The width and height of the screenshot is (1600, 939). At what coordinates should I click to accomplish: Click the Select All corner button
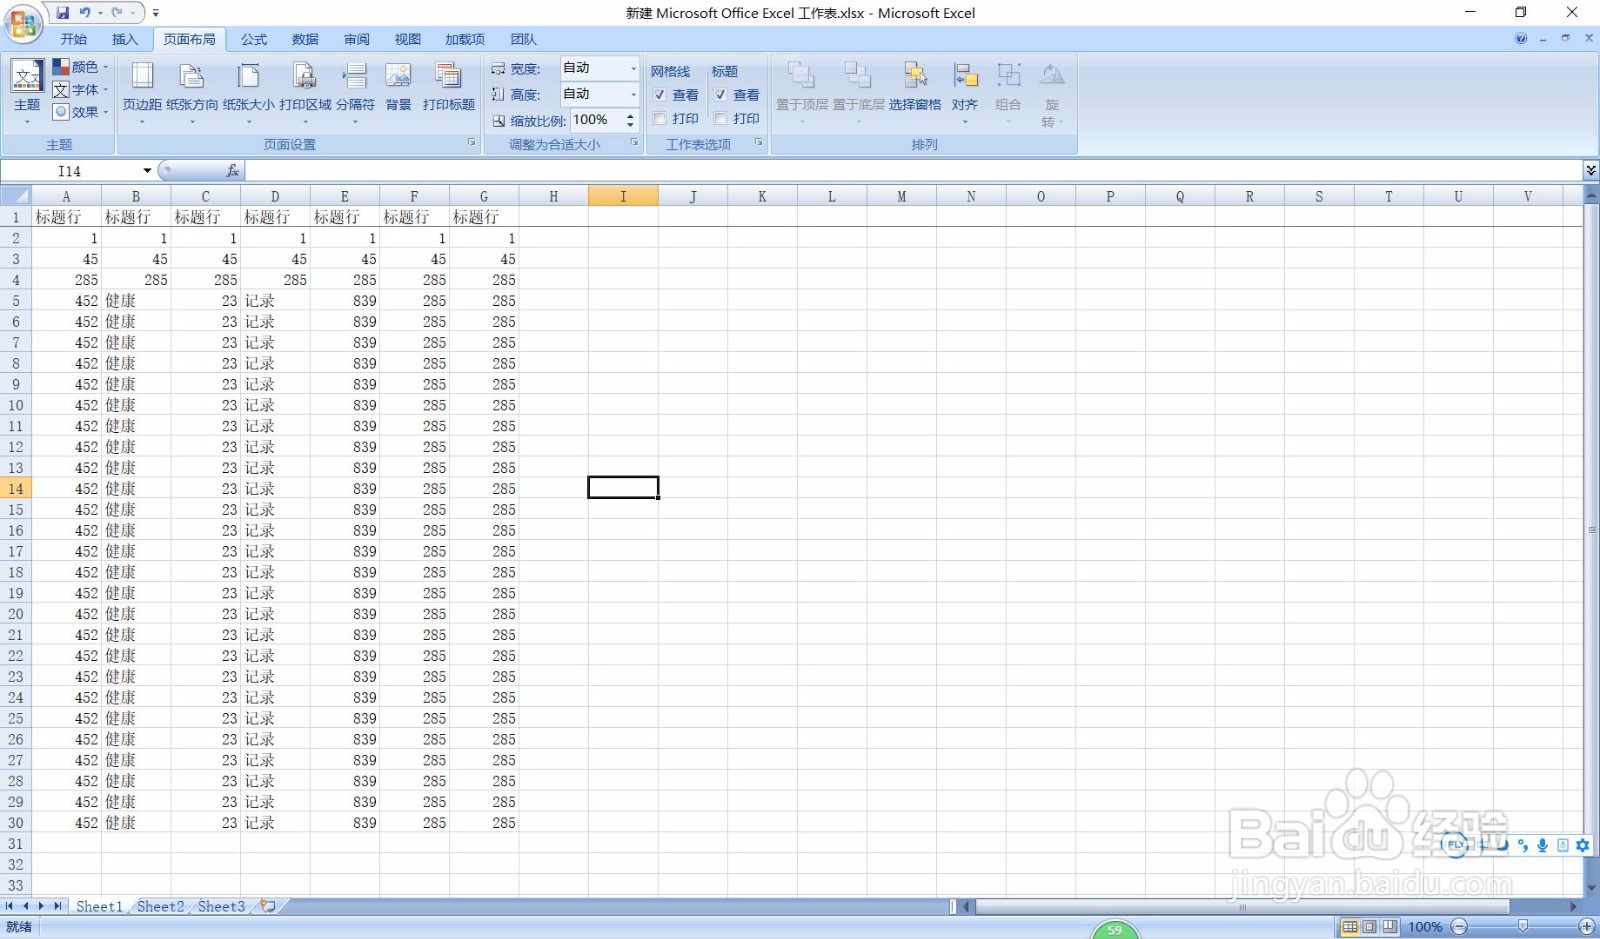(16, 196)
